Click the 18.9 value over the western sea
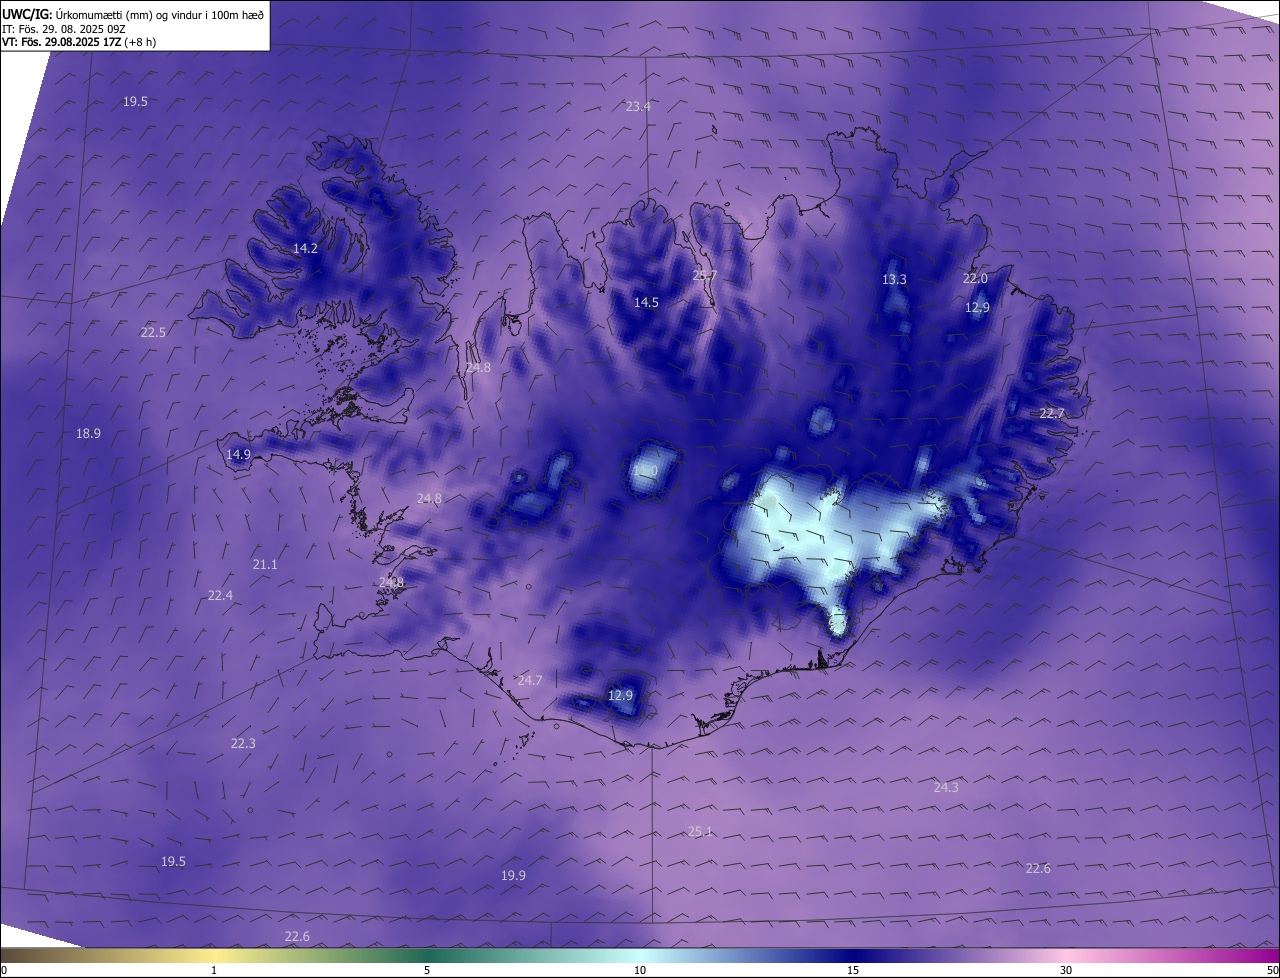Viewport: 1280px width, 978px height. (x=88, y=433)
